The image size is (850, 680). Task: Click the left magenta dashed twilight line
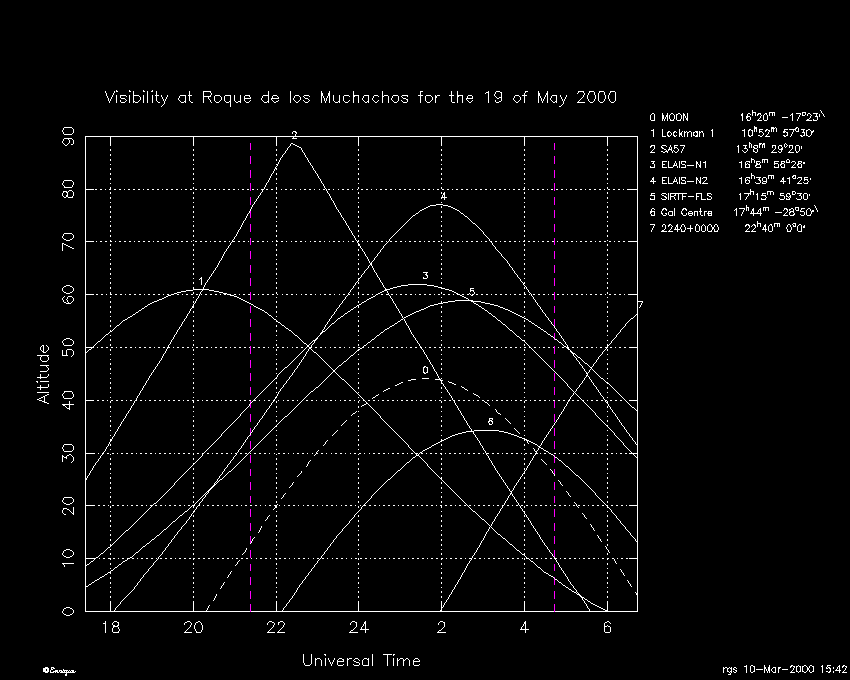pos(250,450)
